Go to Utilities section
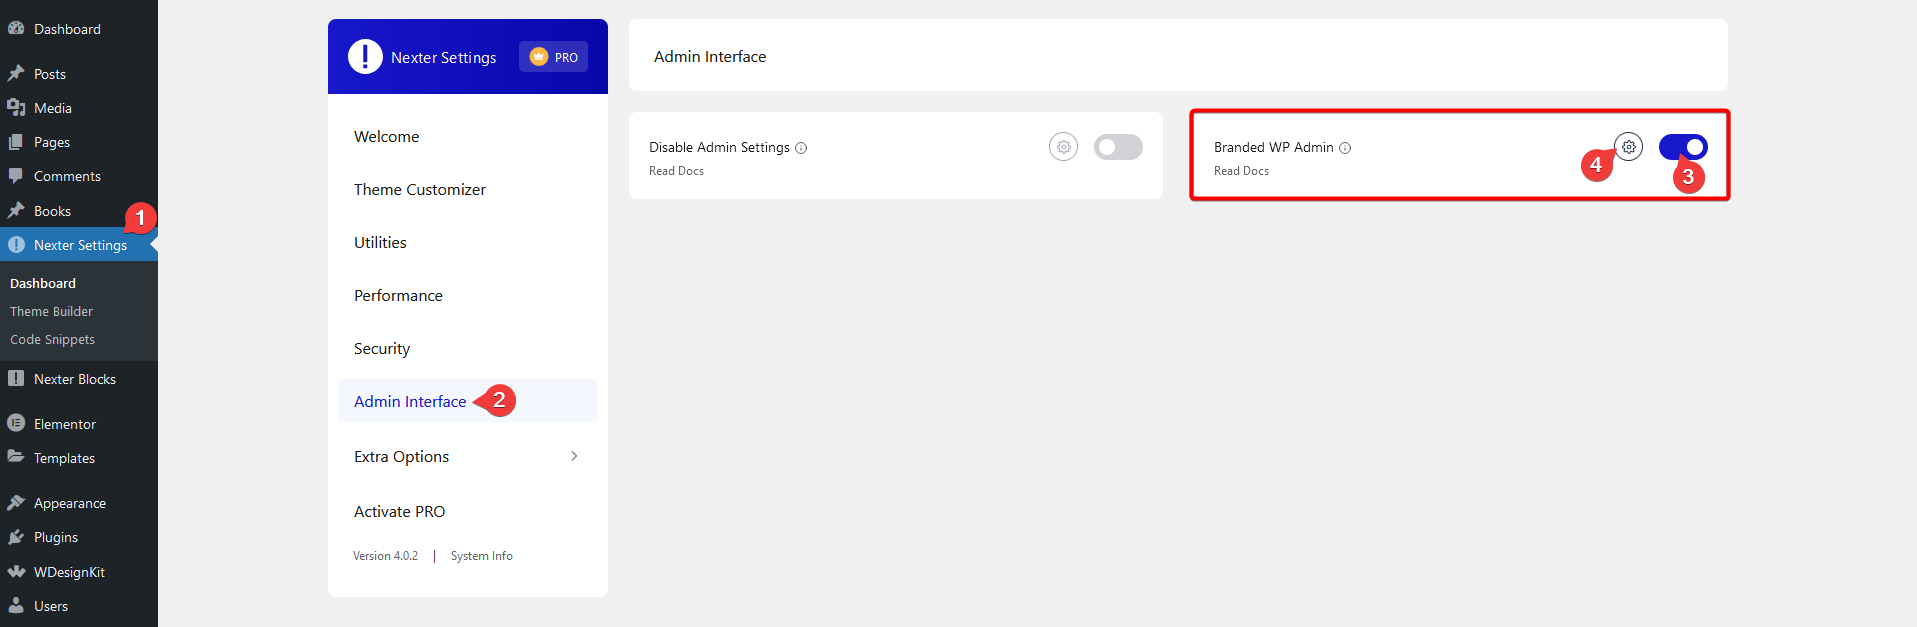Screen dimensions: 1917x627 tap(468, 242)
